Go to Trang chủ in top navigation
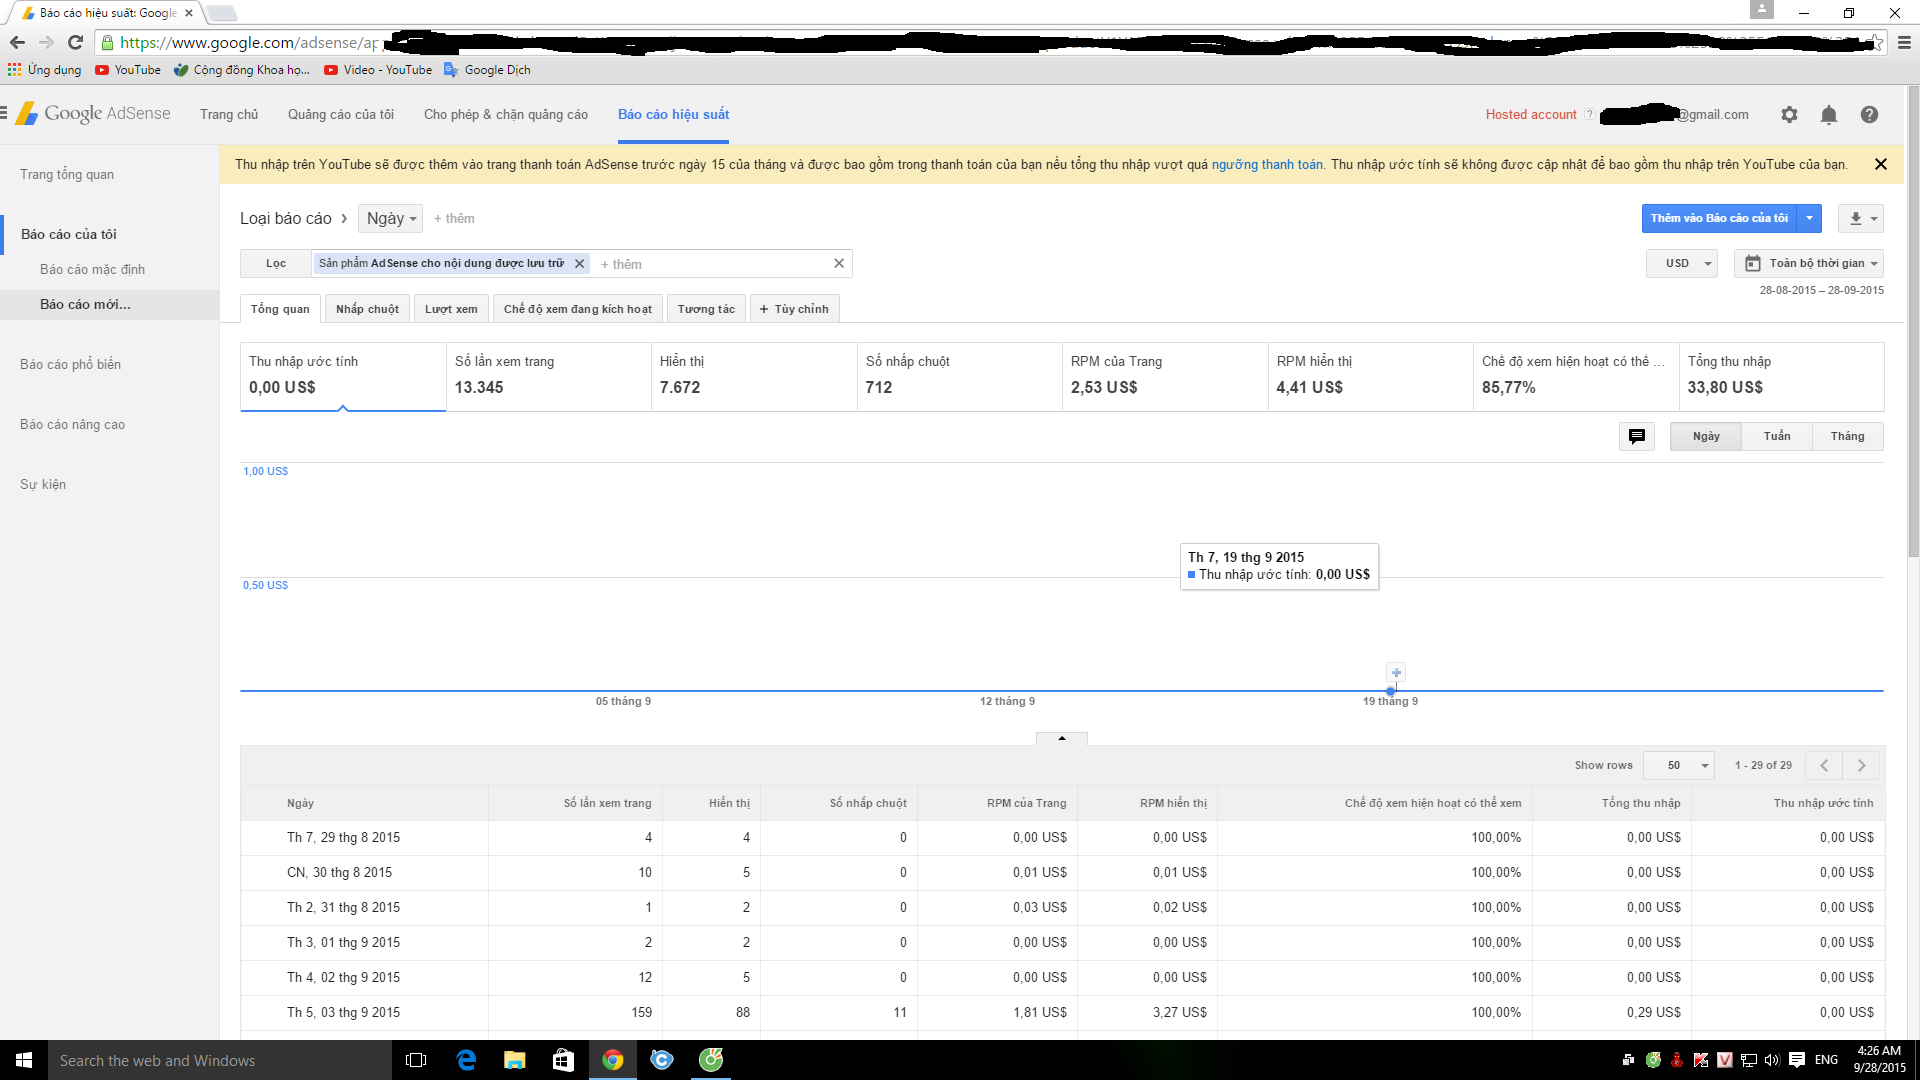The image size is (1920, 1080). 229,115
